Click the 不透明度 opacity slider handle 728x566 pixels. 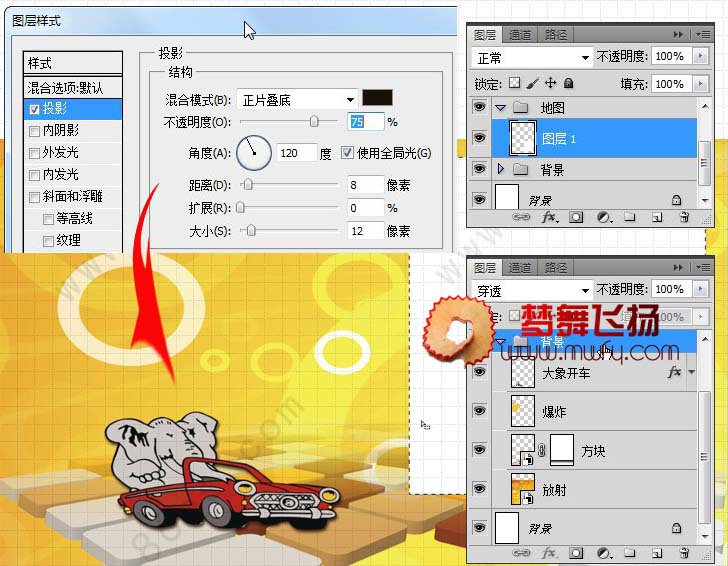click(314, 121)
